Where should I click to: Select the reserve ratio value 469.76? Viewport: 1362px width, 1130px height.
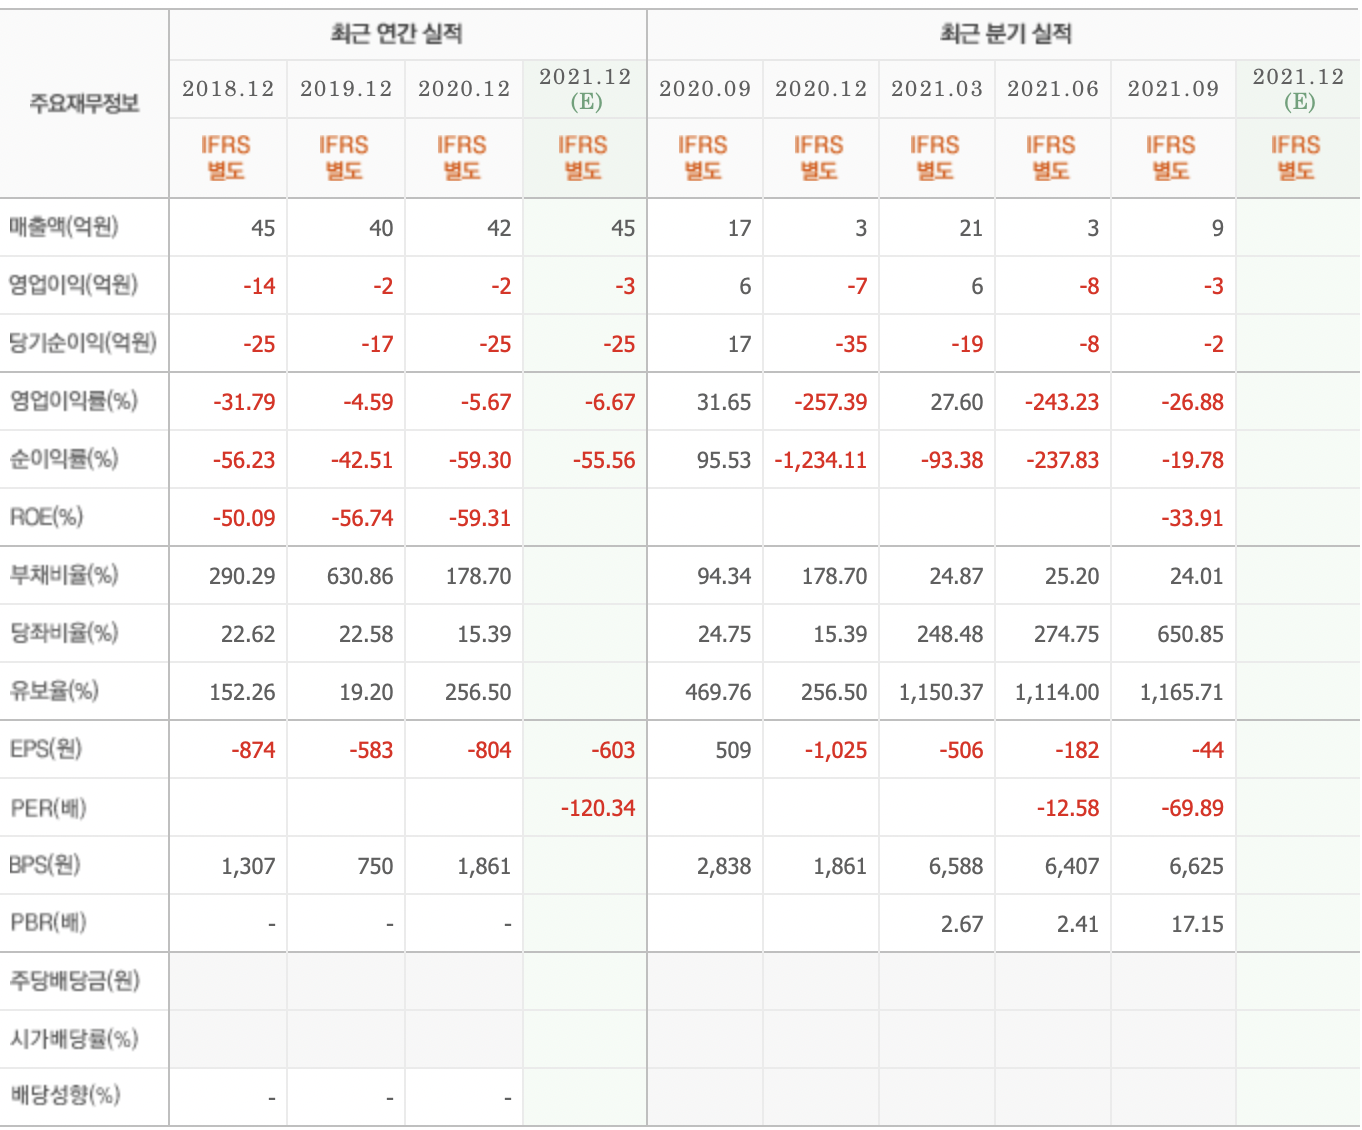tap(718, 692)
